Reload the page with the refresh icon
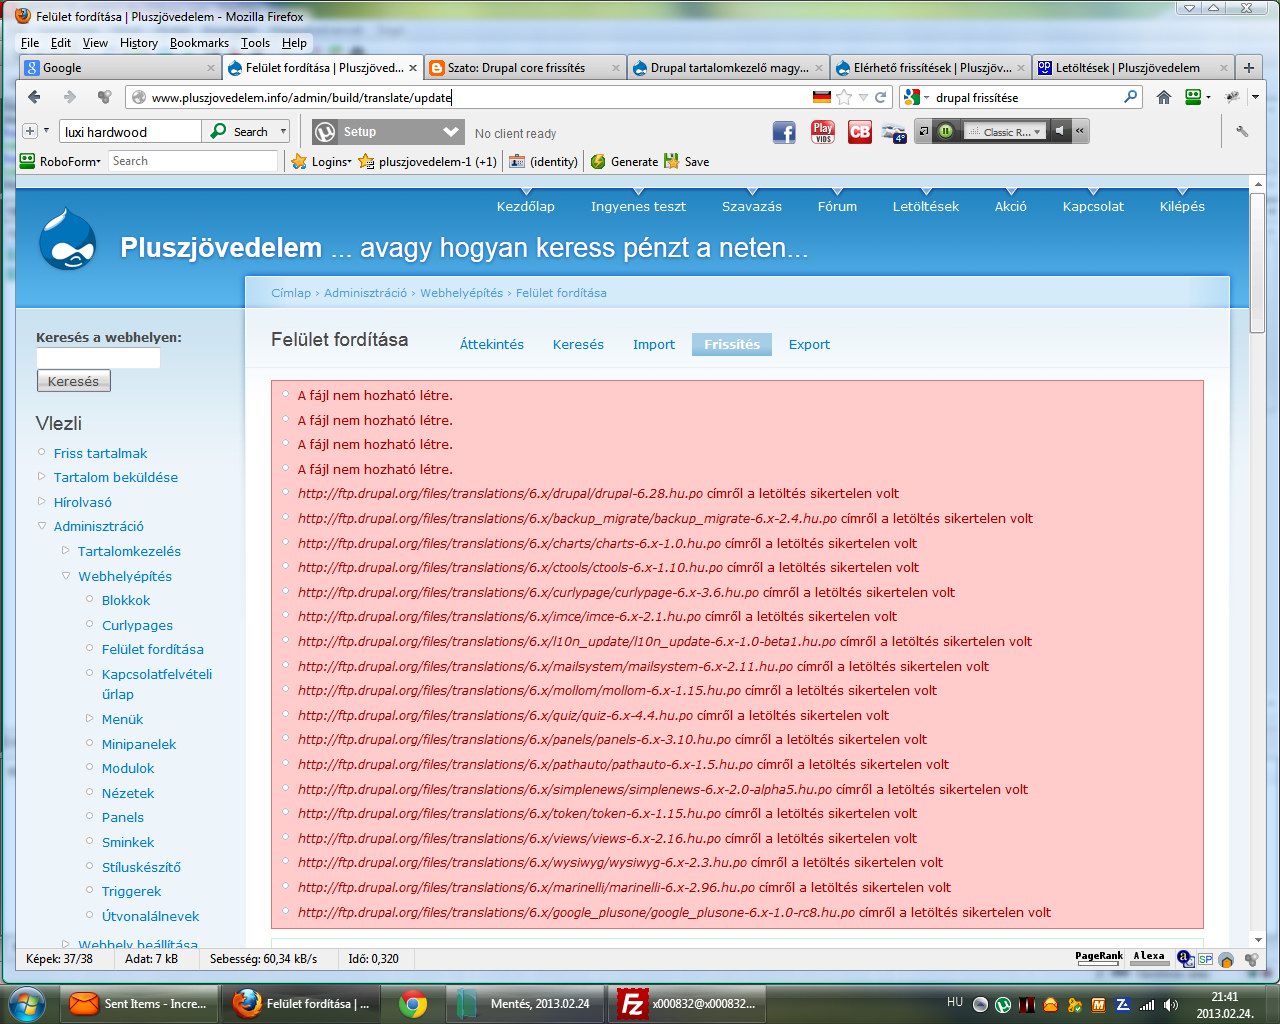Viewport: 1280px width, 1024px height. pos(880,97)
